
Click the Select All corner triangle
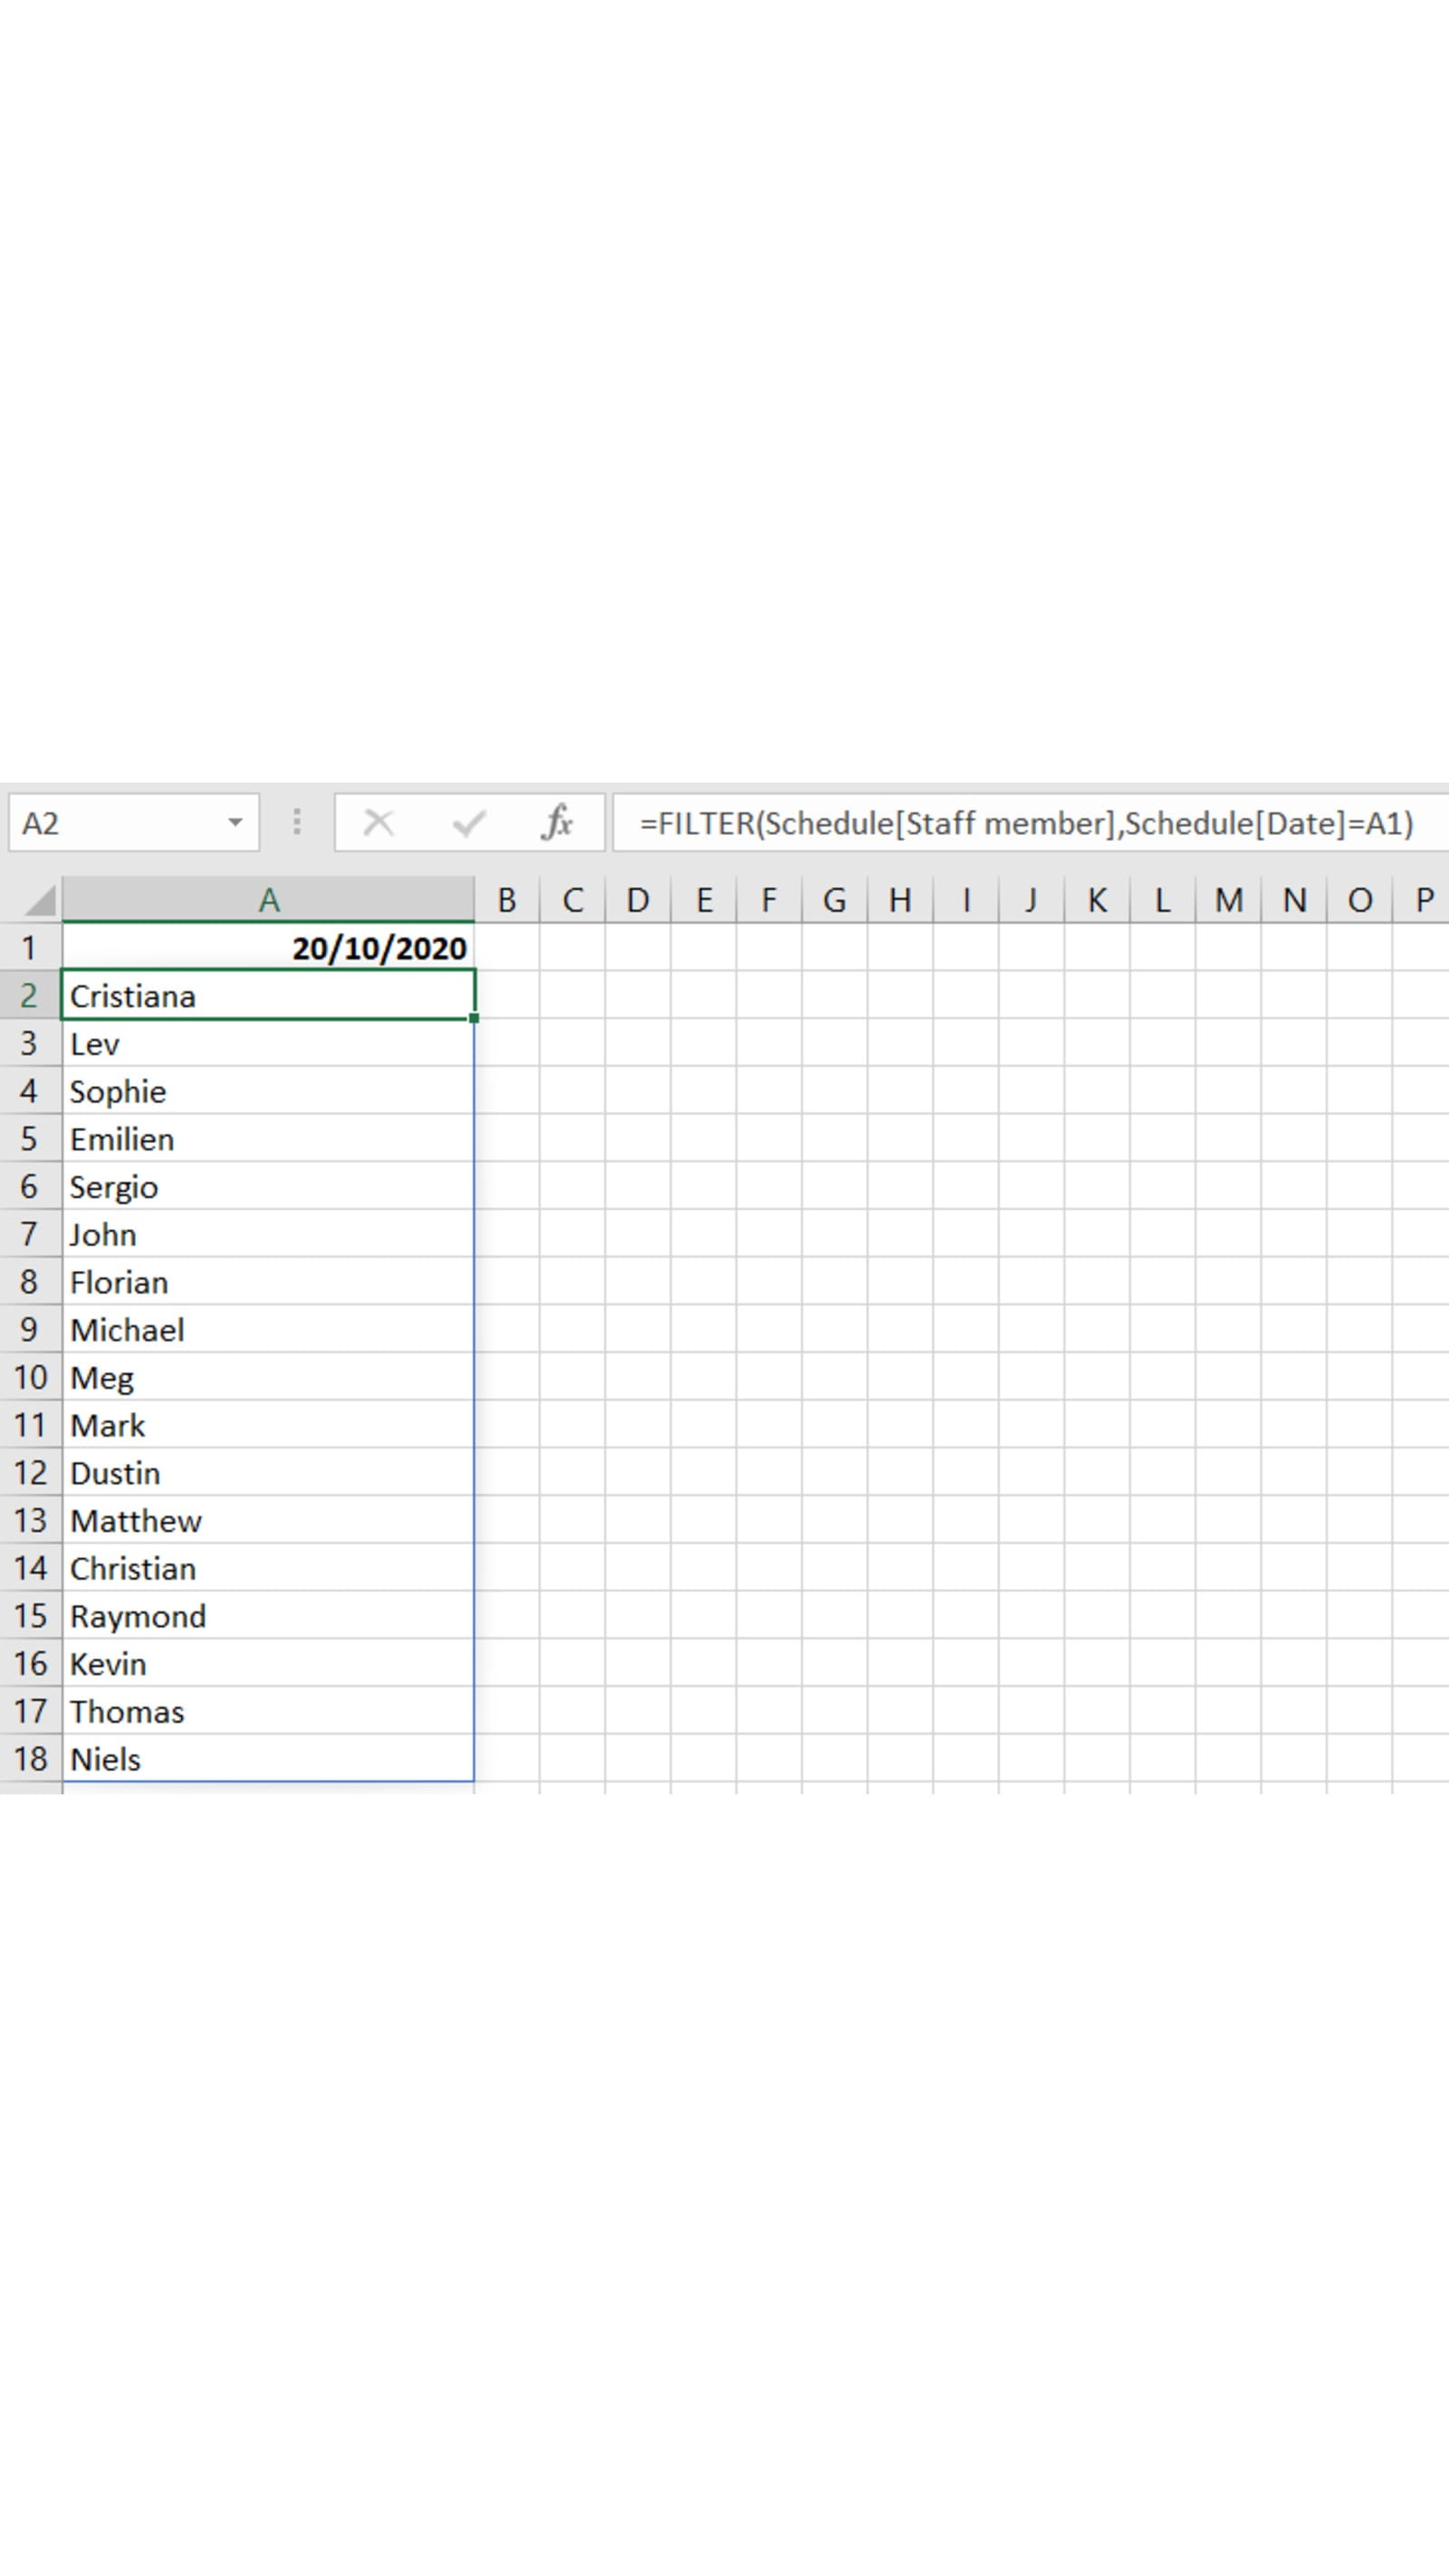pyautogui.click(x=38, y=900)
